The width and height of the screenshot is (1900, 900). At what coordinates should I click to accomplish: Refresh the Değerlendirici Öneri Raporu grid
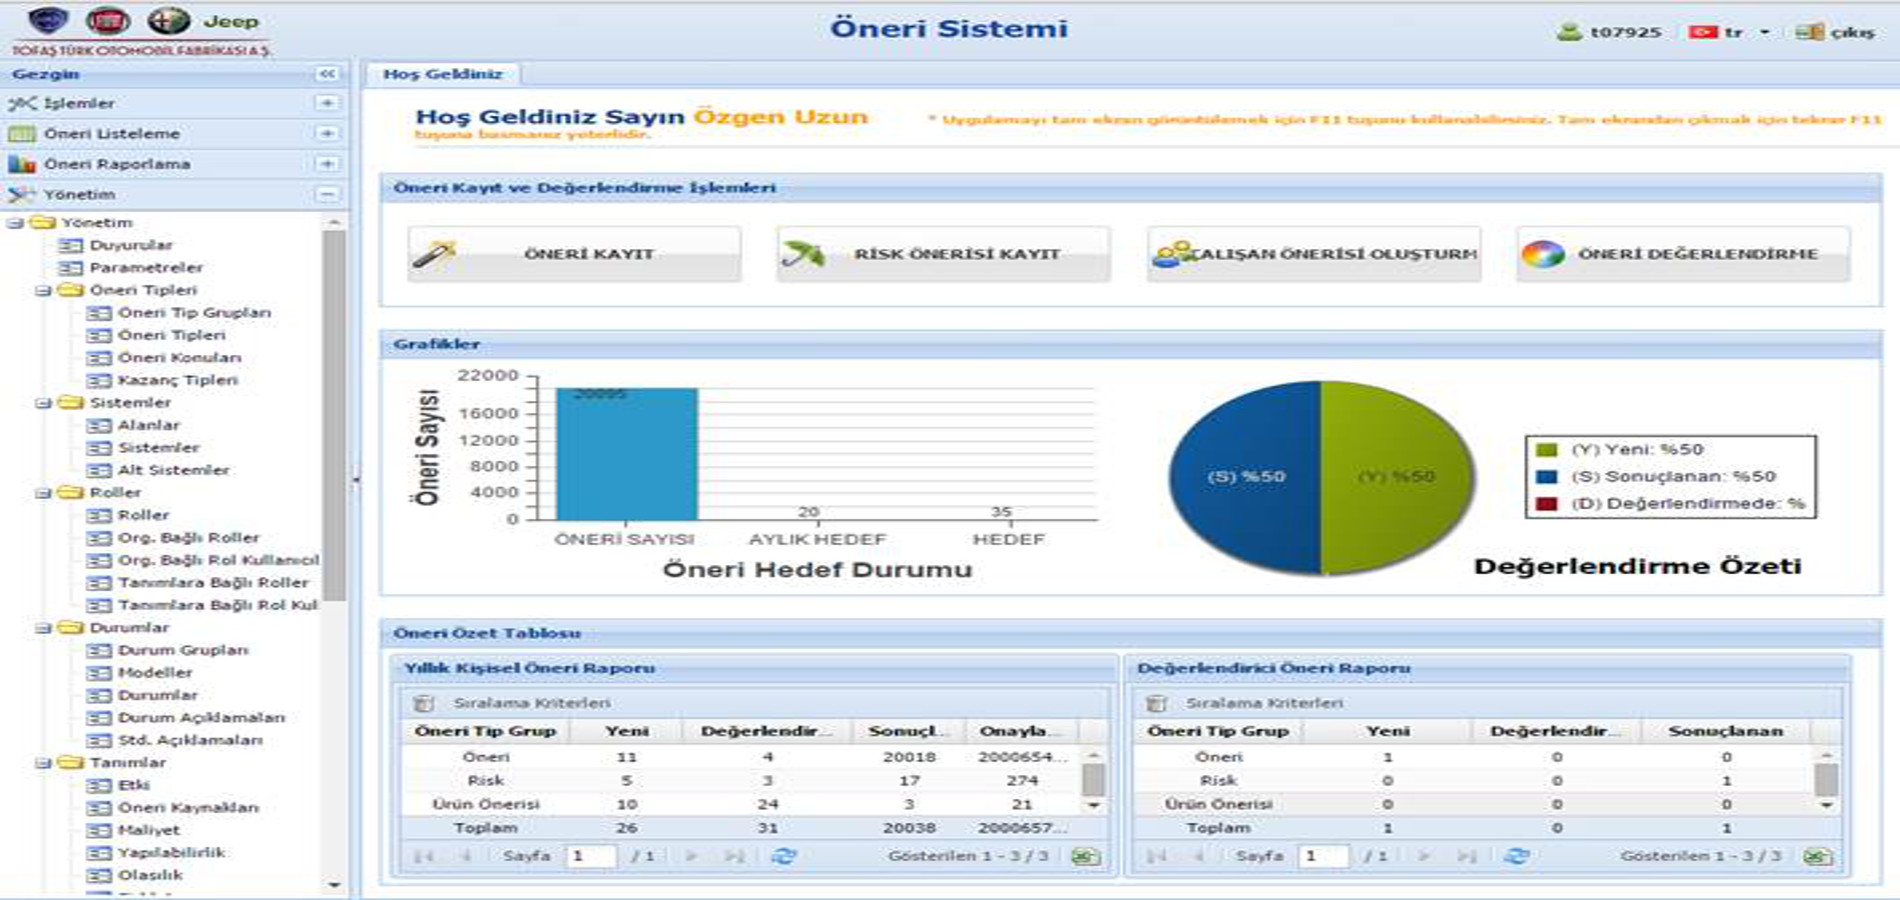pyautogui.click(x=1516, y=856)
